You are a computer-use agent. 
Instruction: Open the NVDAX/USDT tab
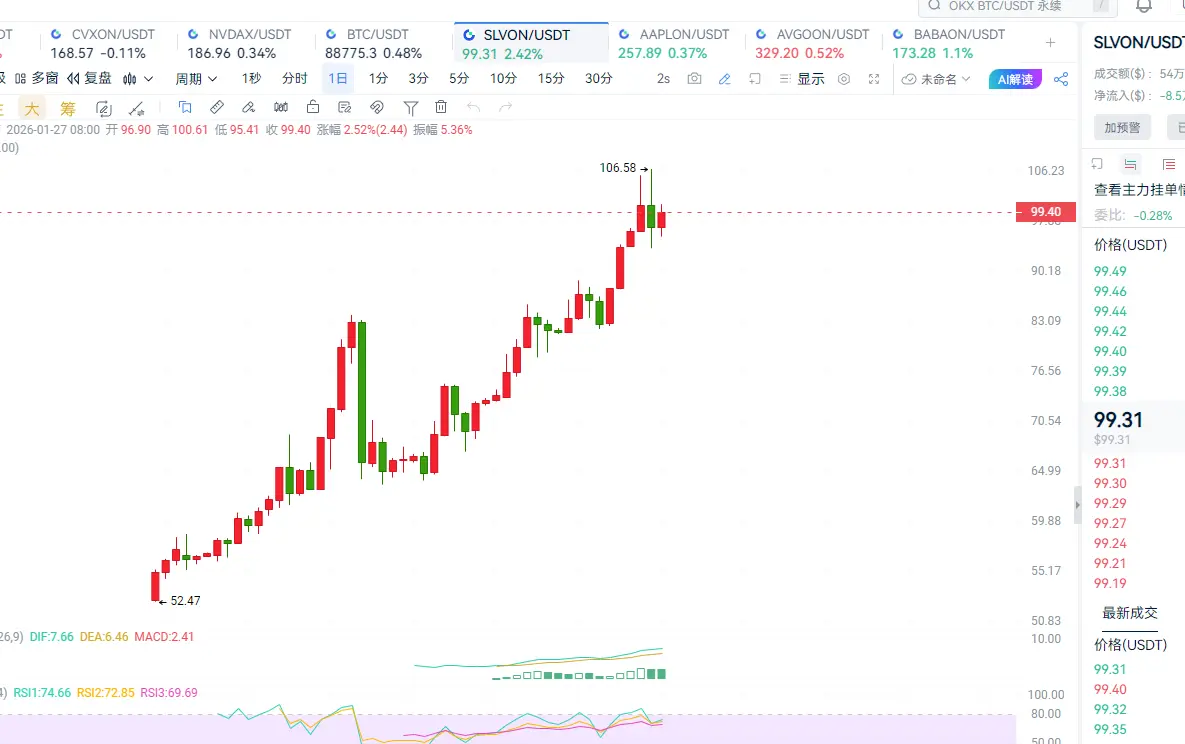pos(240,44)
